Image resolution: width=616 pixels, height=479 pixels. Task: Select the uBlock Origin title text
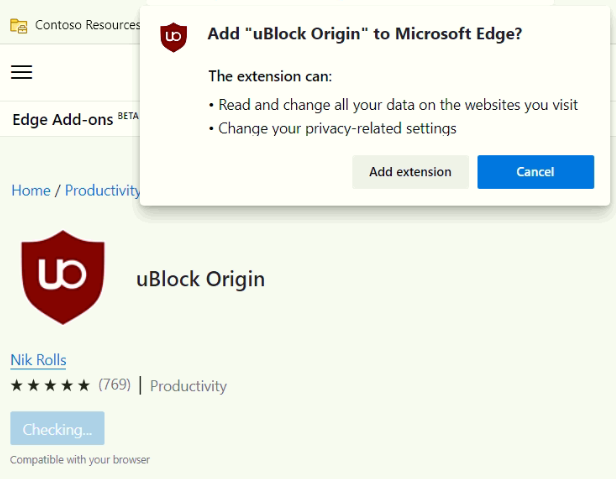click(200, 279)
